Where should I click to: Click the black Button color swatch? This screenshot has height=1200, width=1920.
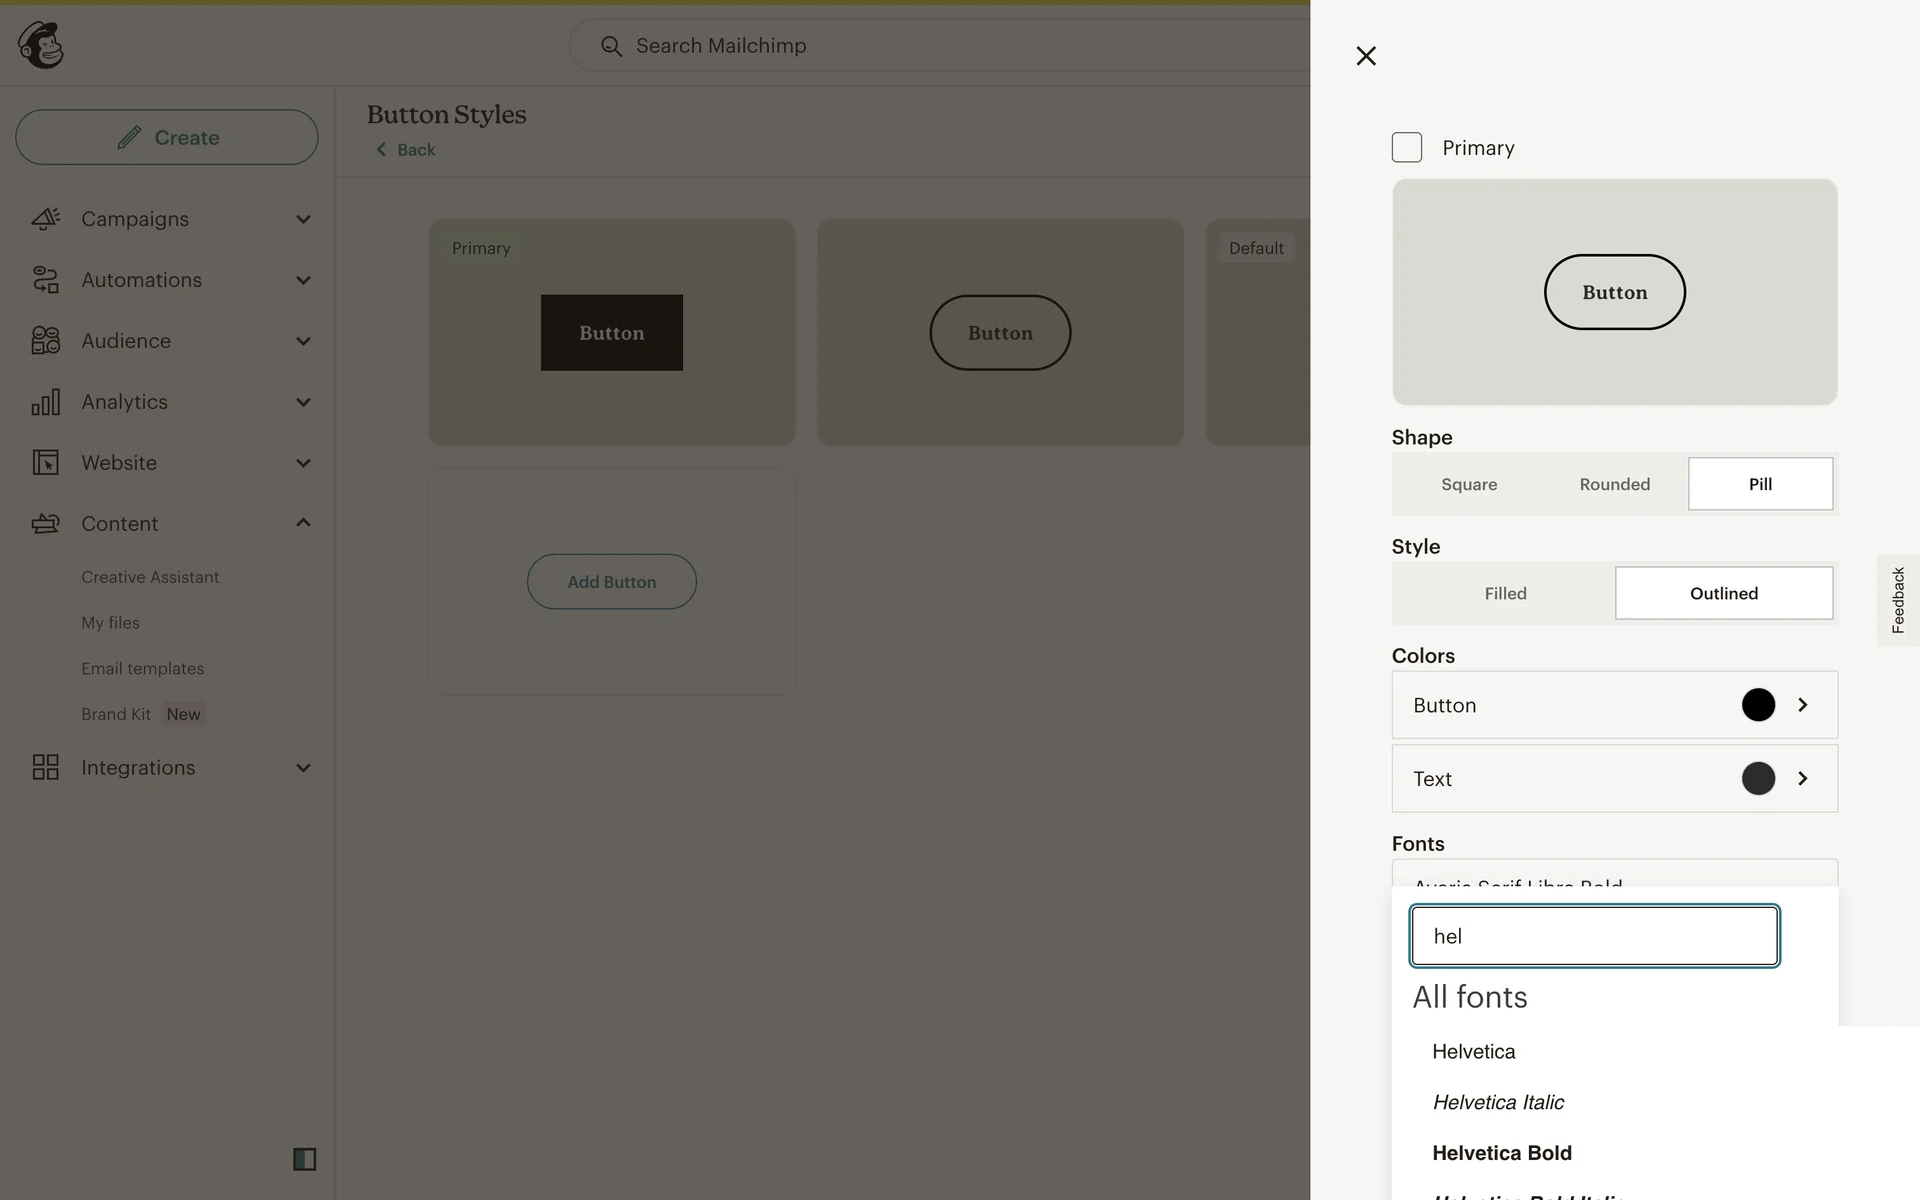point(1757,705)
